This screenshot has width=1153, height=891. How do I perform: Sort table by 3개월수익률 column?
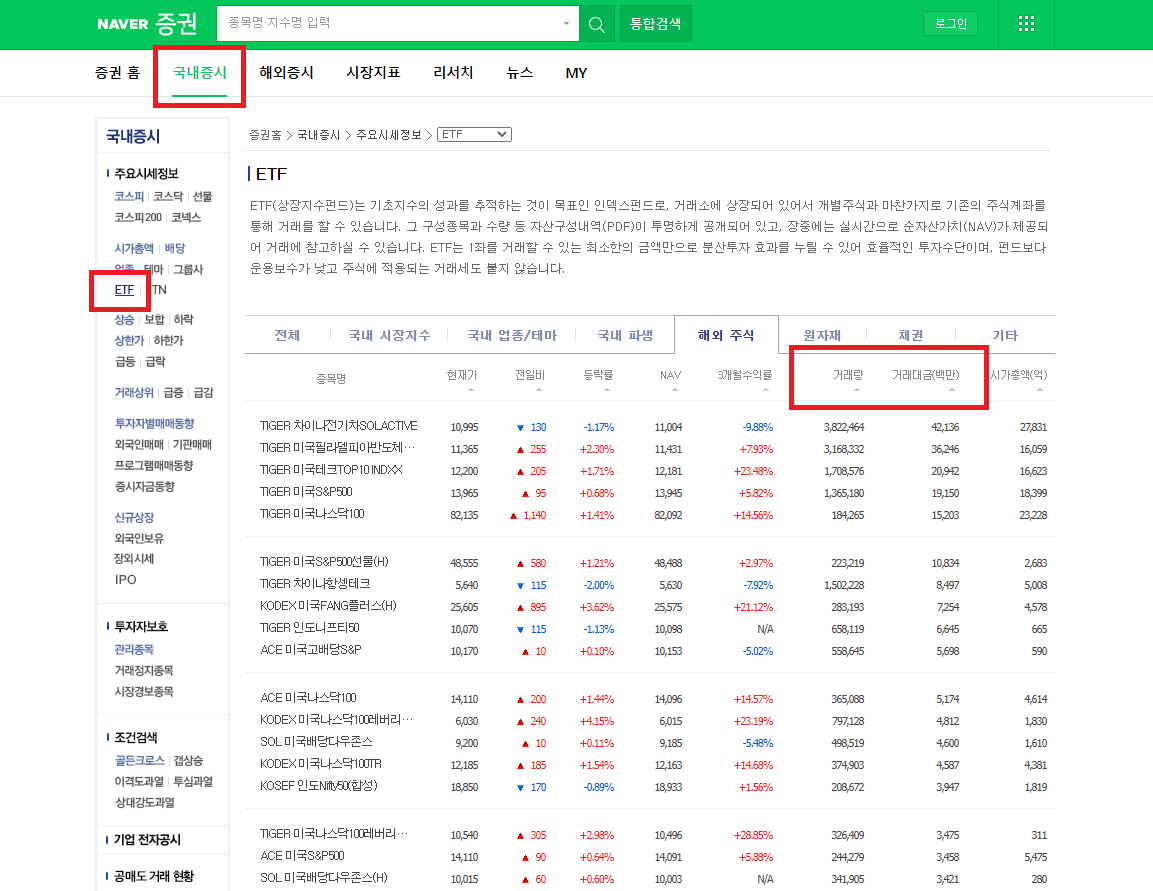pyautogui.click(x=744, y=375)
